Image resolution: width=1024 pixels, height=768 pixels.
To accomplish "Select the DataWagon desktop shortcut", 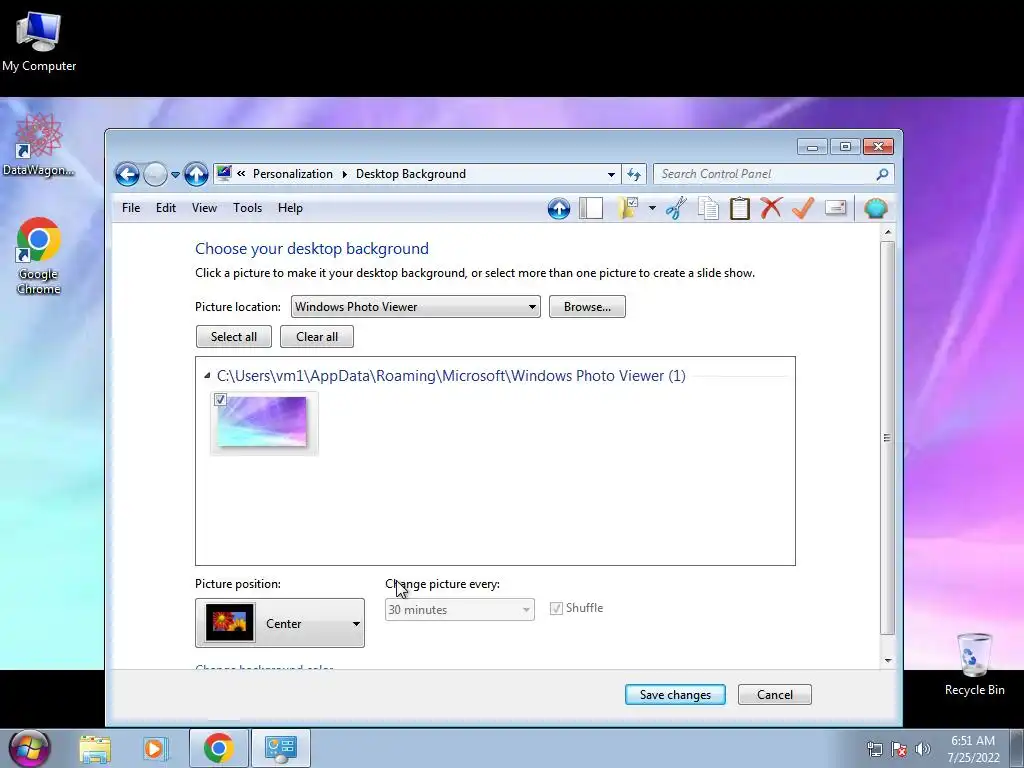I will [x=39, y=144].
